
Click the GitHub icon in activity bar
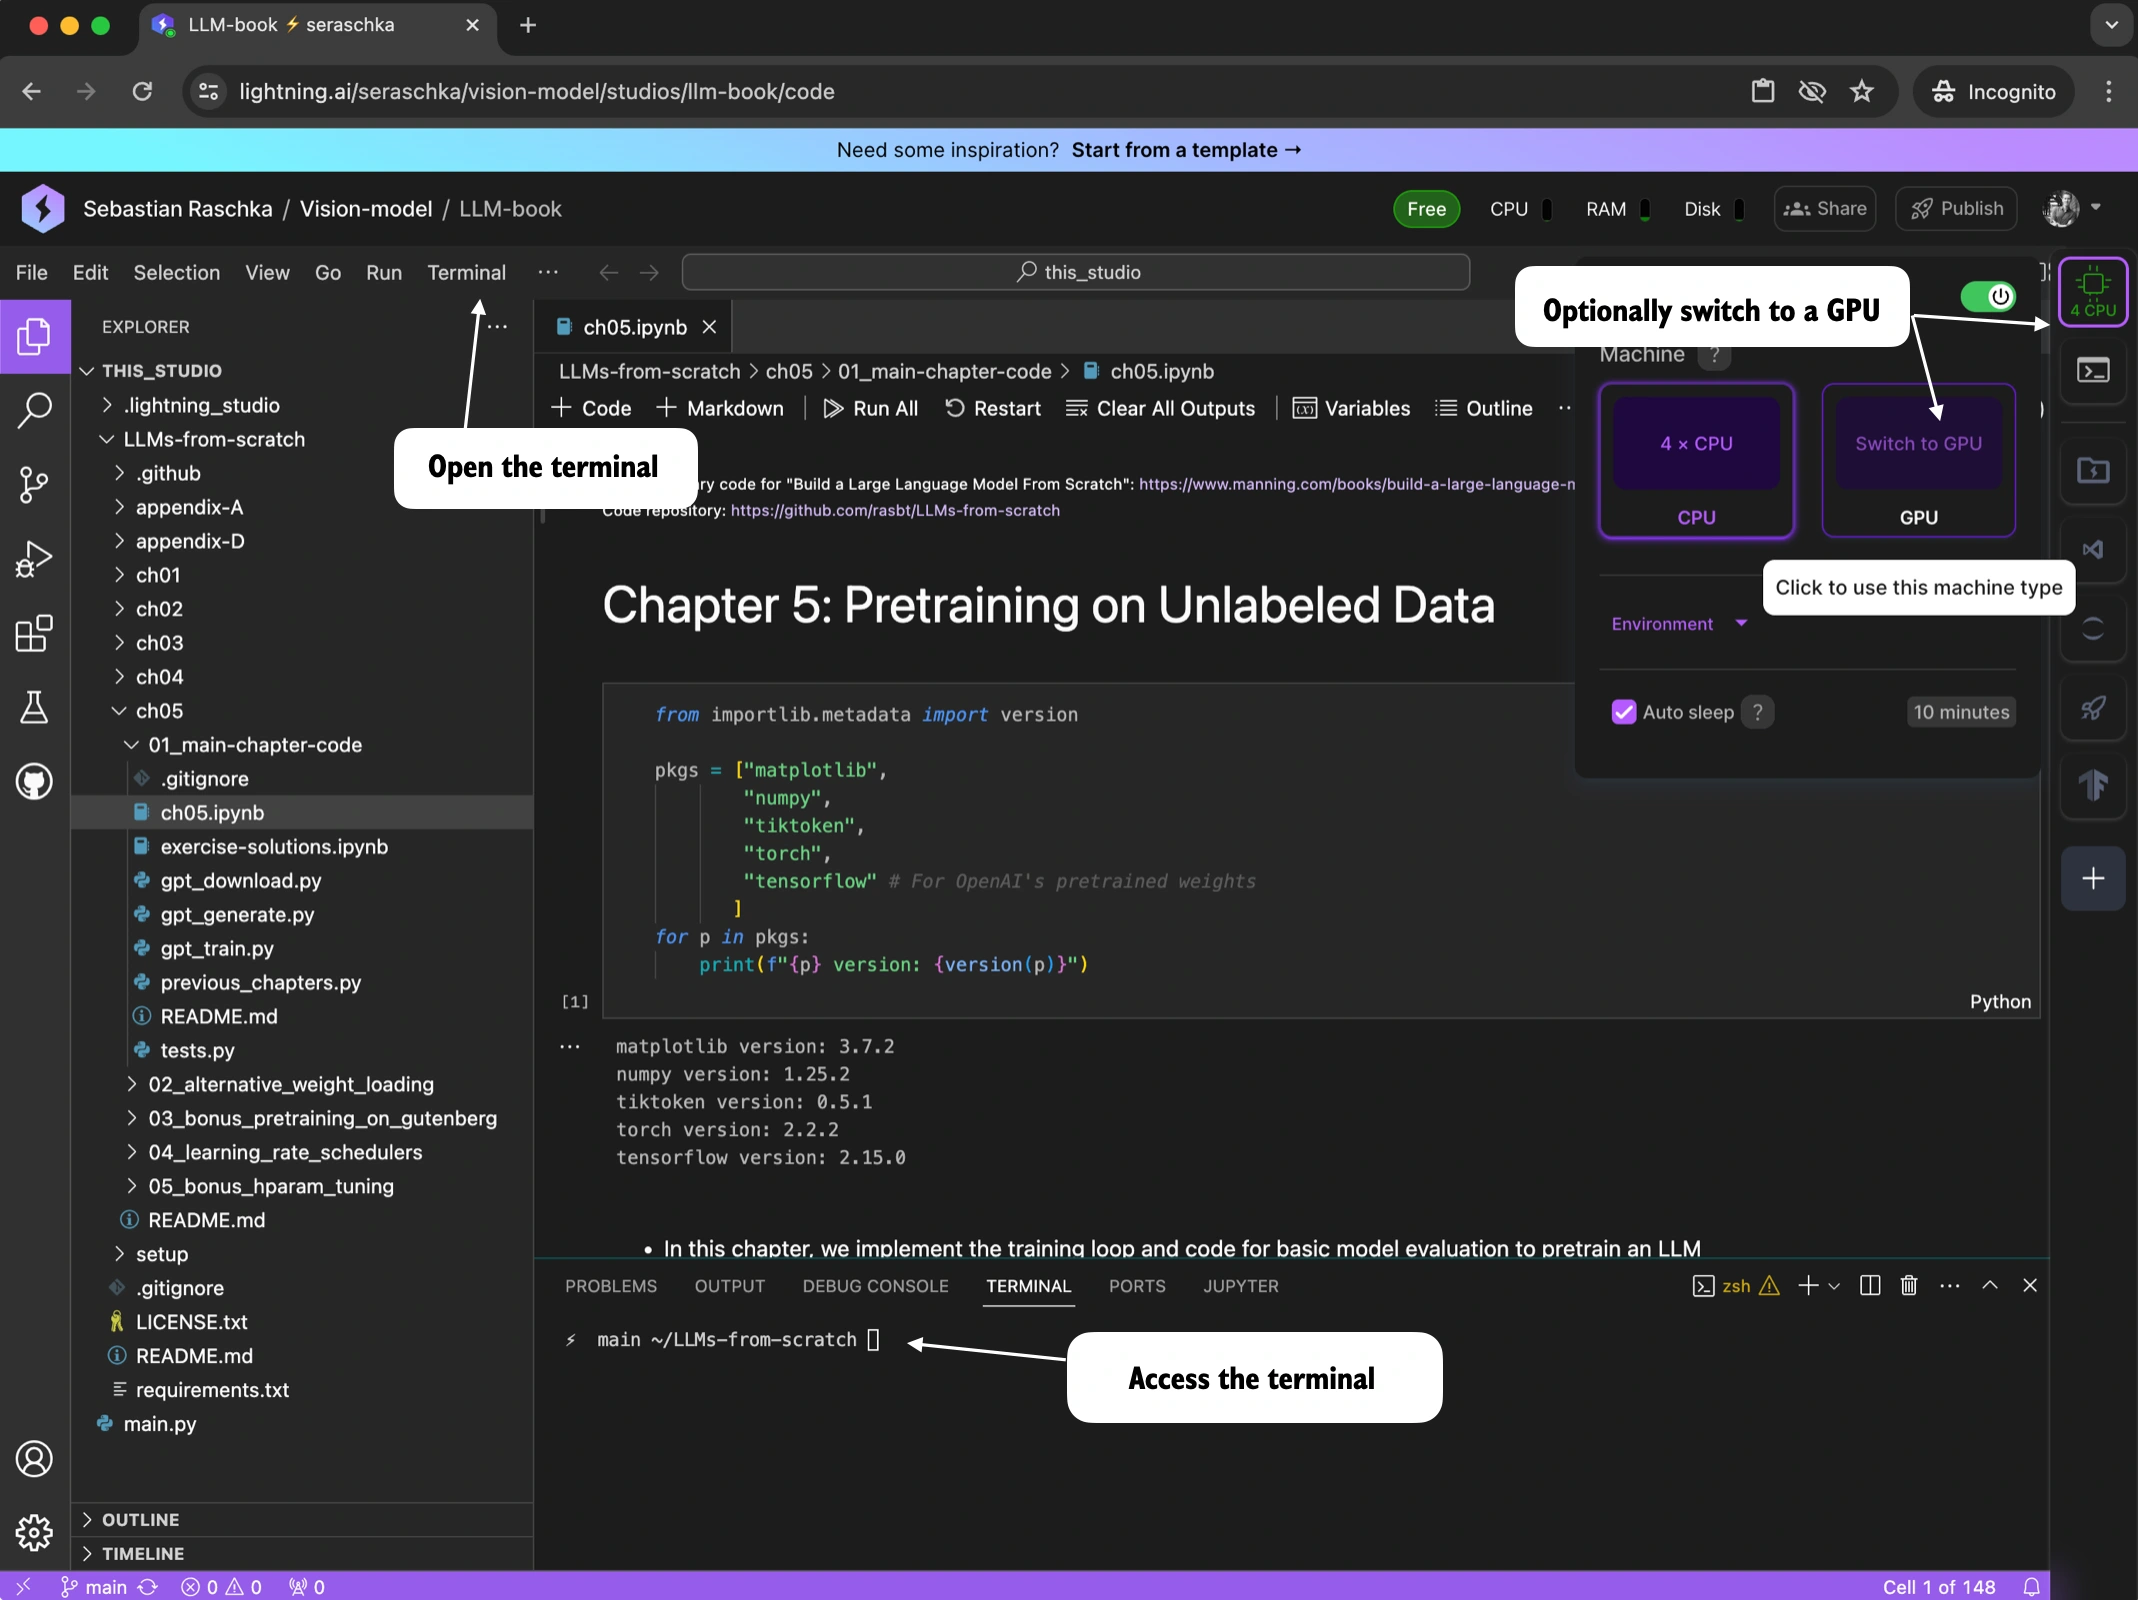tap(34, 781)
